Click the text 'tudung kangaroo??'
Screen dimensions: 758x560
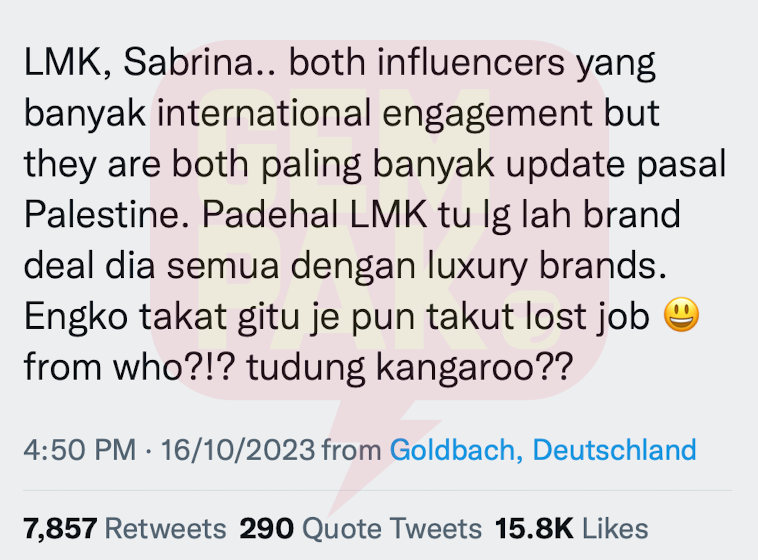410,368
